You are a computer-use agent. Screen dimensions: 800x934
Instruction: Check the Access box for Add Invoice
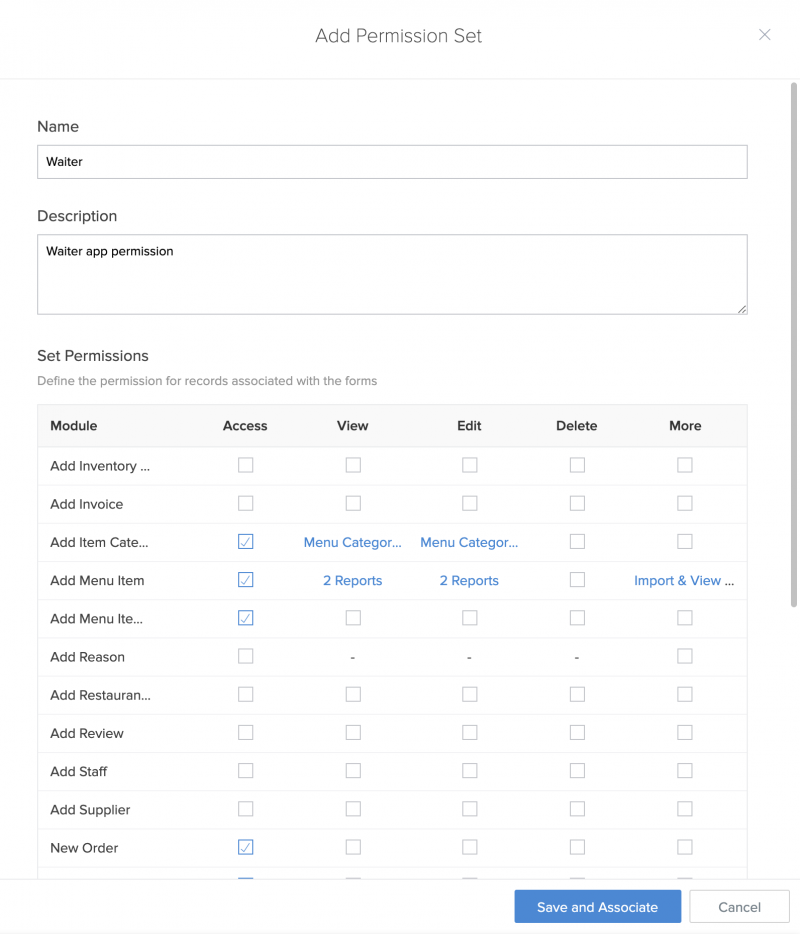pos(246,504)
